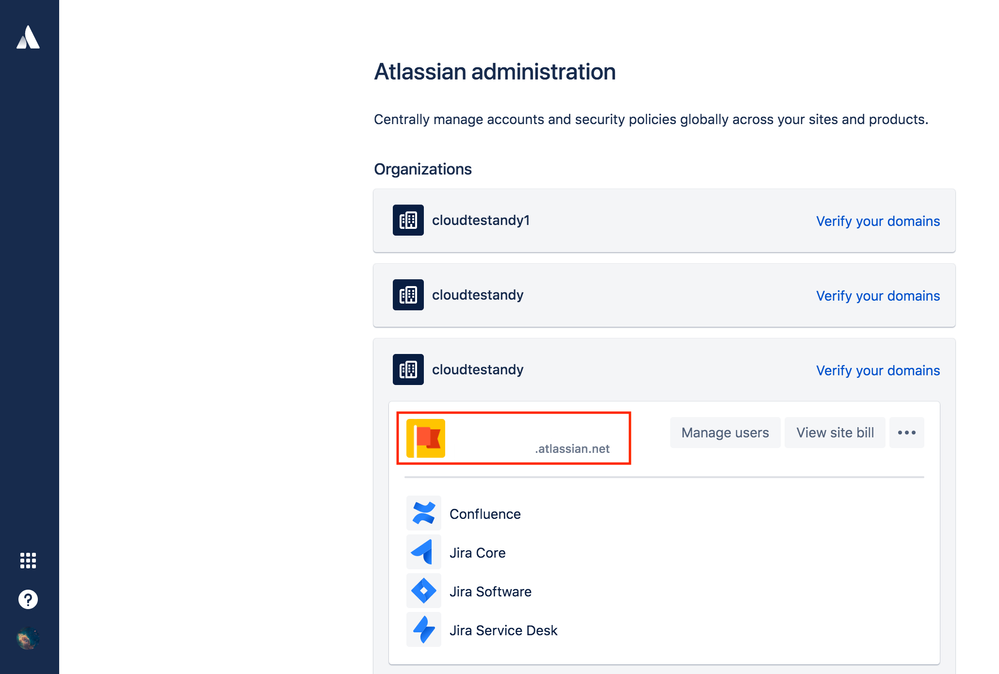Click the Jira Service Desk icon
999x674 pixels.
click(x=424, y=630)
